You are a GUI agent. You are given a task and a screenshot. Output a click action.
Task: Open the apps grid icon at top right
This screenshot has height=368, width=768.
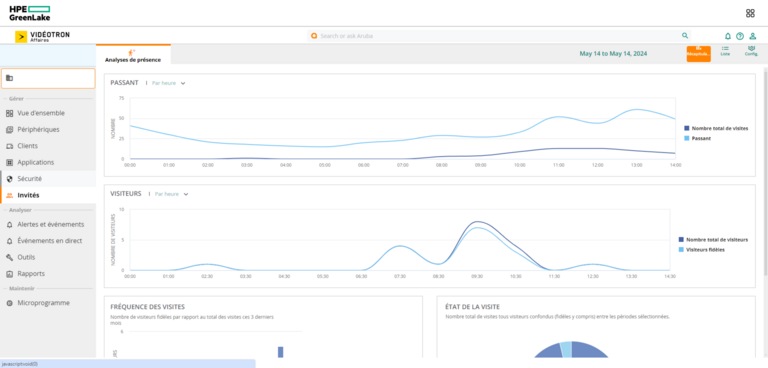click(x=750, y=13)
